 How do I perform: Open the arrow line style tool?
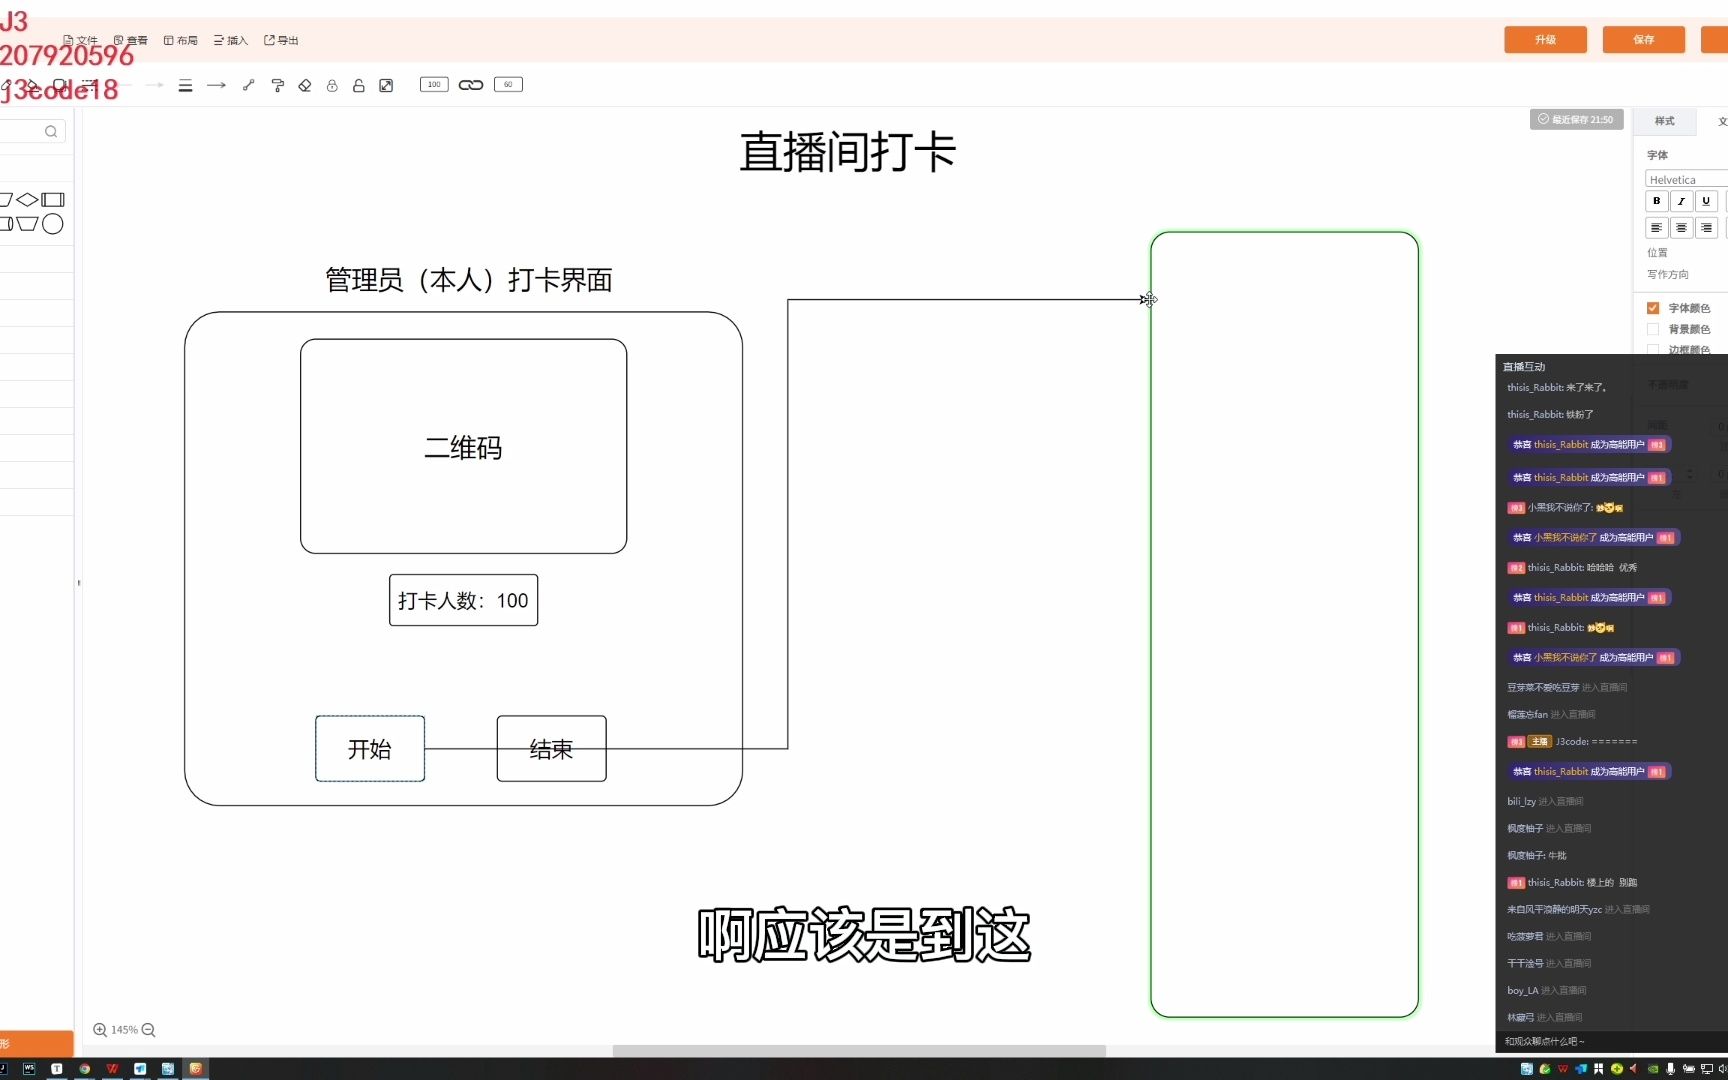point(216,86)
